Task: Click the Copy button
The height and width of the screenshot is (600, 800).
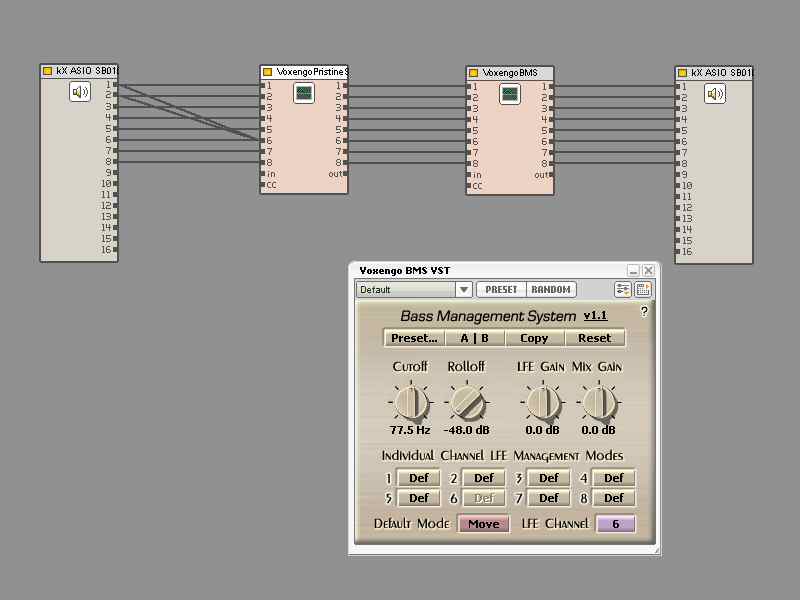Action: [534, 338]
